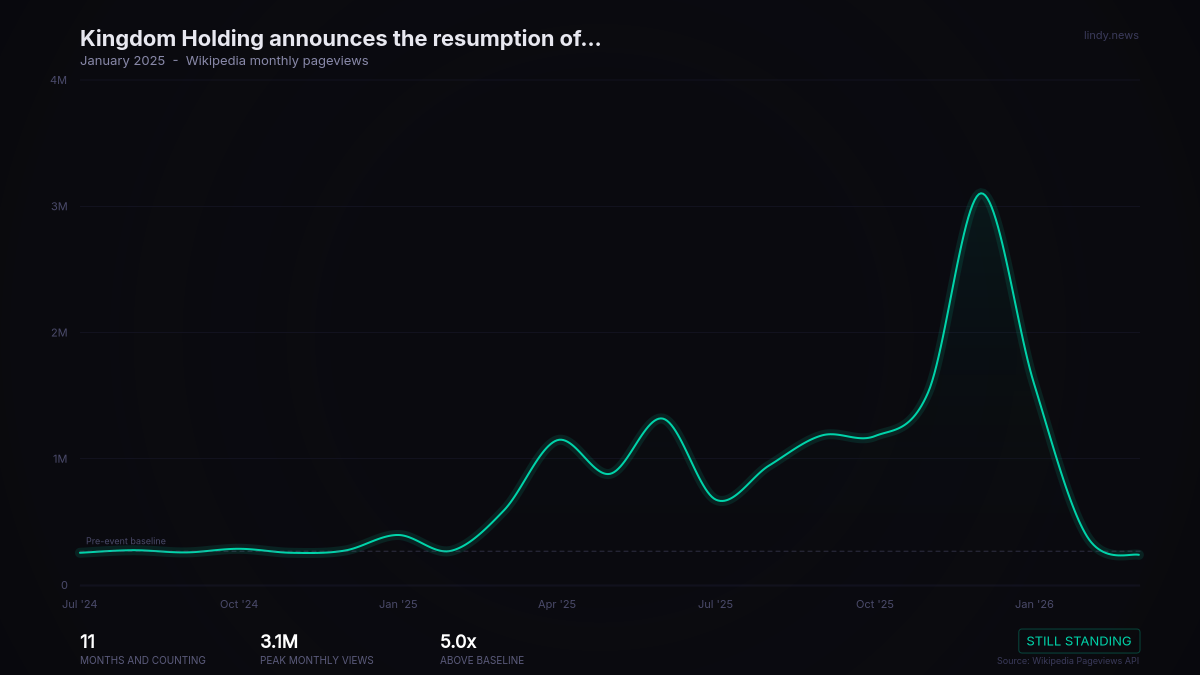This screenshot has height=675, width=1200.
Task: Select the Oct '24 x-axis label
Action: (x=239, y=604)
